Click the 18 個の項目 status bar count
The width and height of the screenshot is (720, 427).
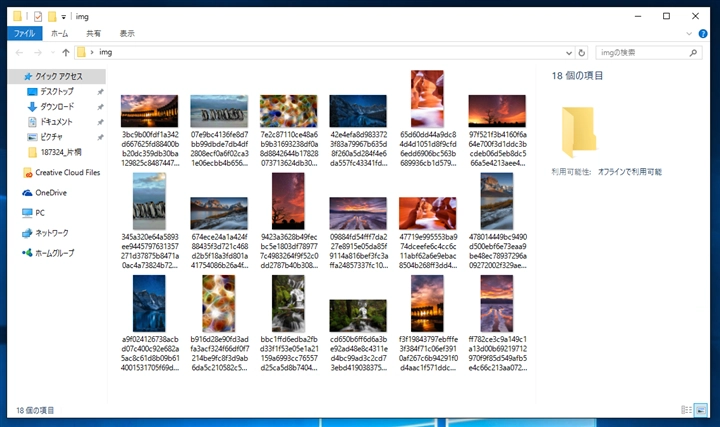point(35,410)
